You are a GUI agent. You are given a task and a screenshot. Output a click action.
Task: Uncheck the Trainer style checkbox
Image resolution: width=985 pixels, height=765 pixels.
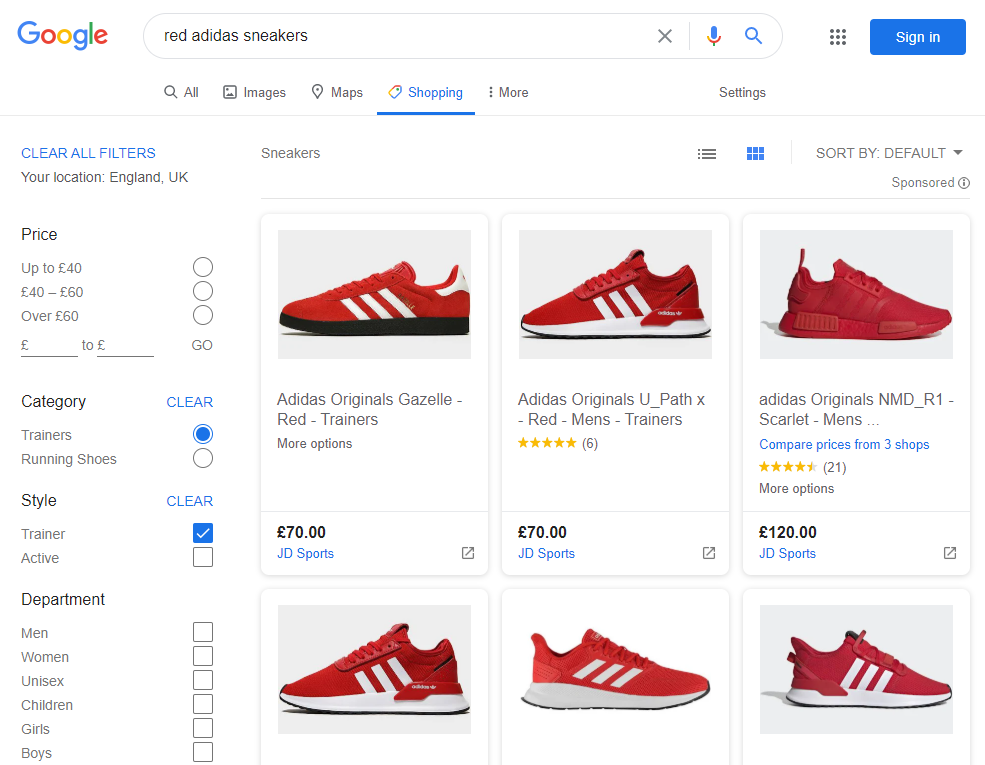[x=203, y=533]
